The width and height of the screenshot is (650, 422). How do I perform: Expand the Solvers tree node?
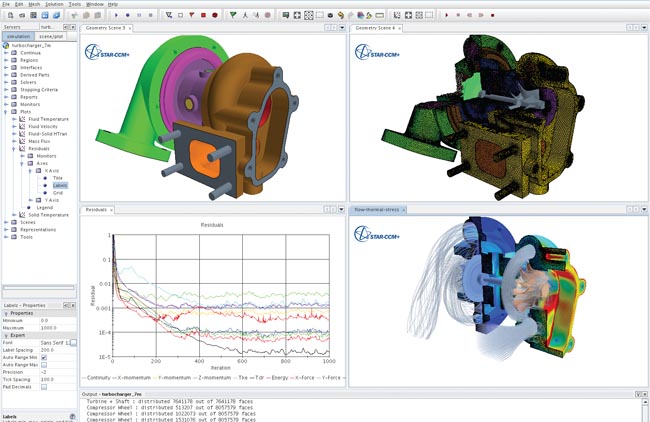(x=6, y=82)
